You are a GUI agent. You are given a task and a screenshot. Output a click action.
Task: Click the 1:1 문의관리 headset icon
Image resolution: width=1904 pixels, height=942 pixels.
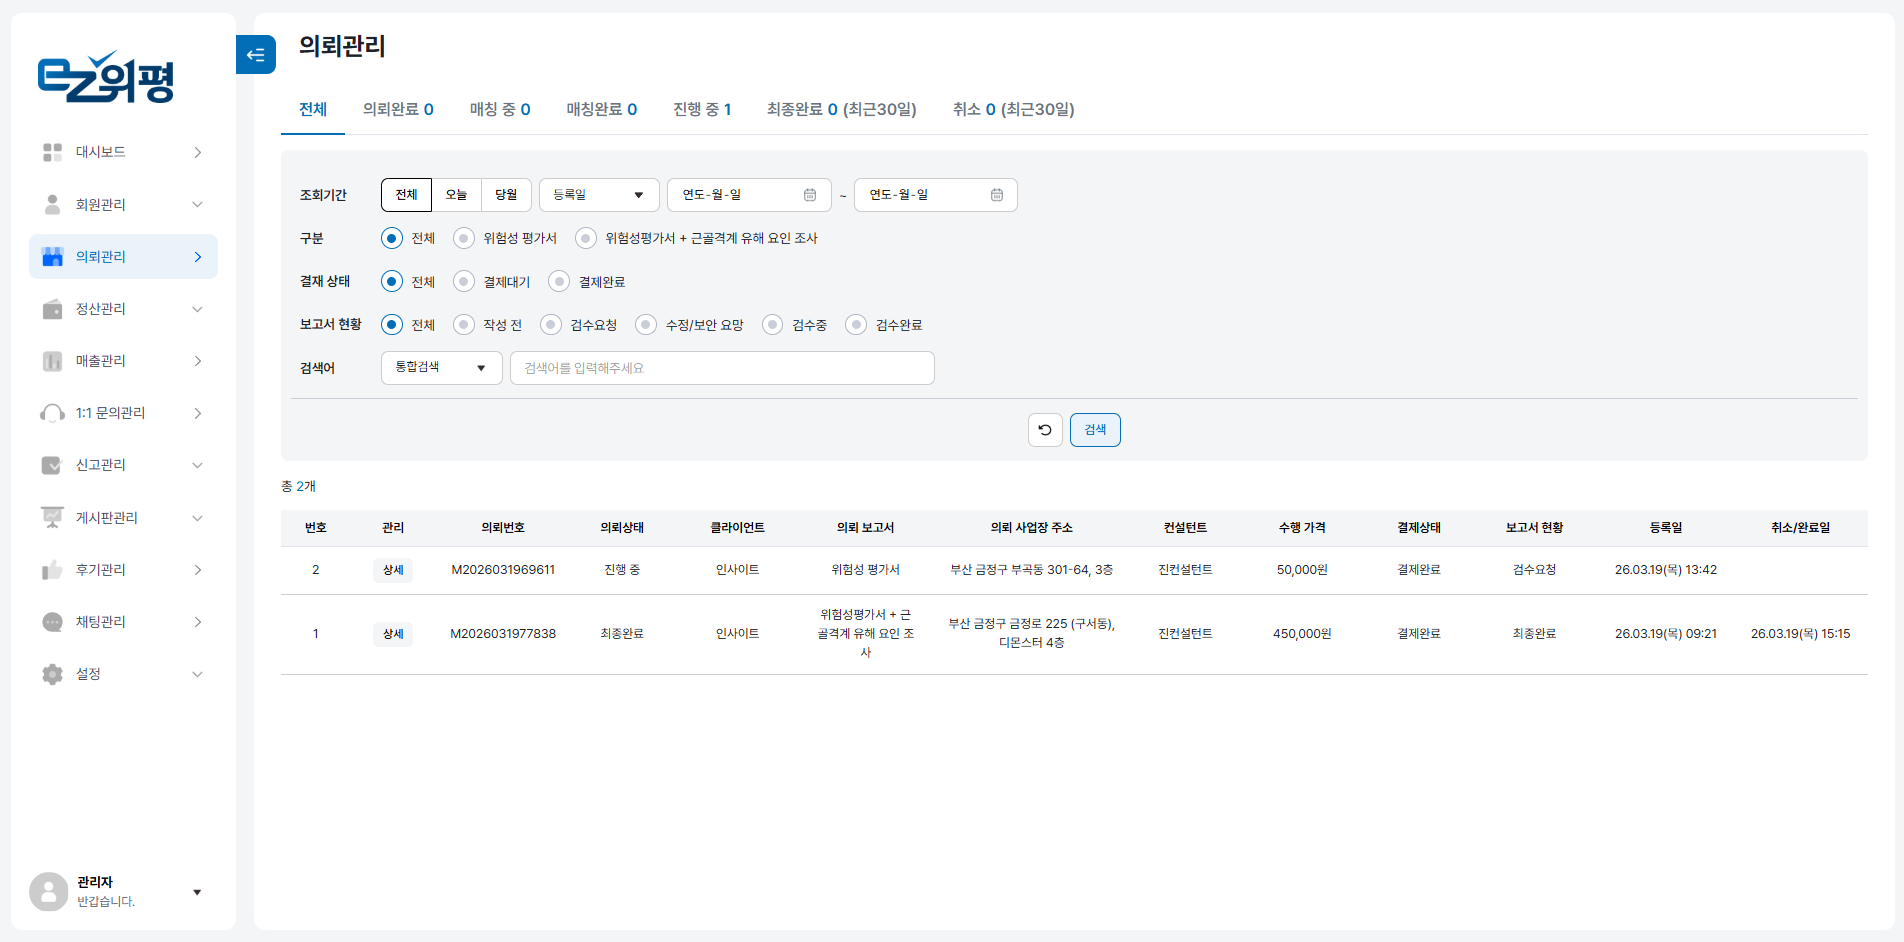point(53,413)
